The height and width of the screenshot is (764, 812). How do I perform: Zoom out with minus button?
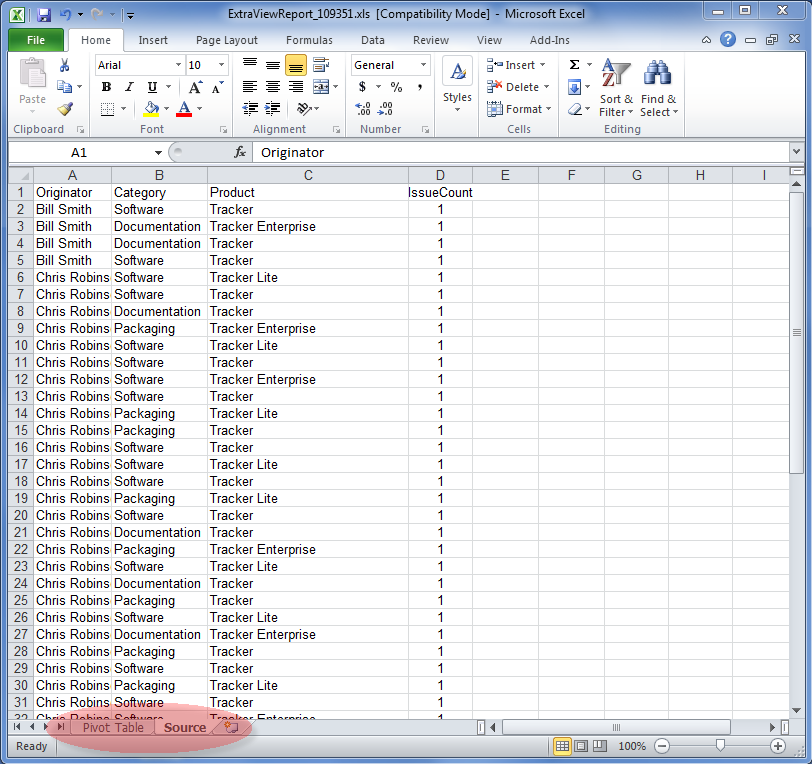[x=661, y=746]
